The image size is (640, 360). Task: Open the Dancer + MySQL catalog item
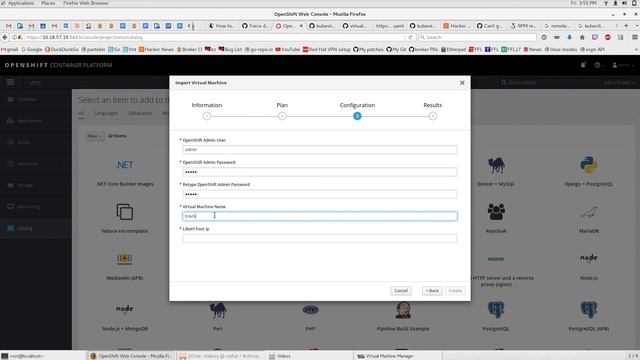[496, 172]
